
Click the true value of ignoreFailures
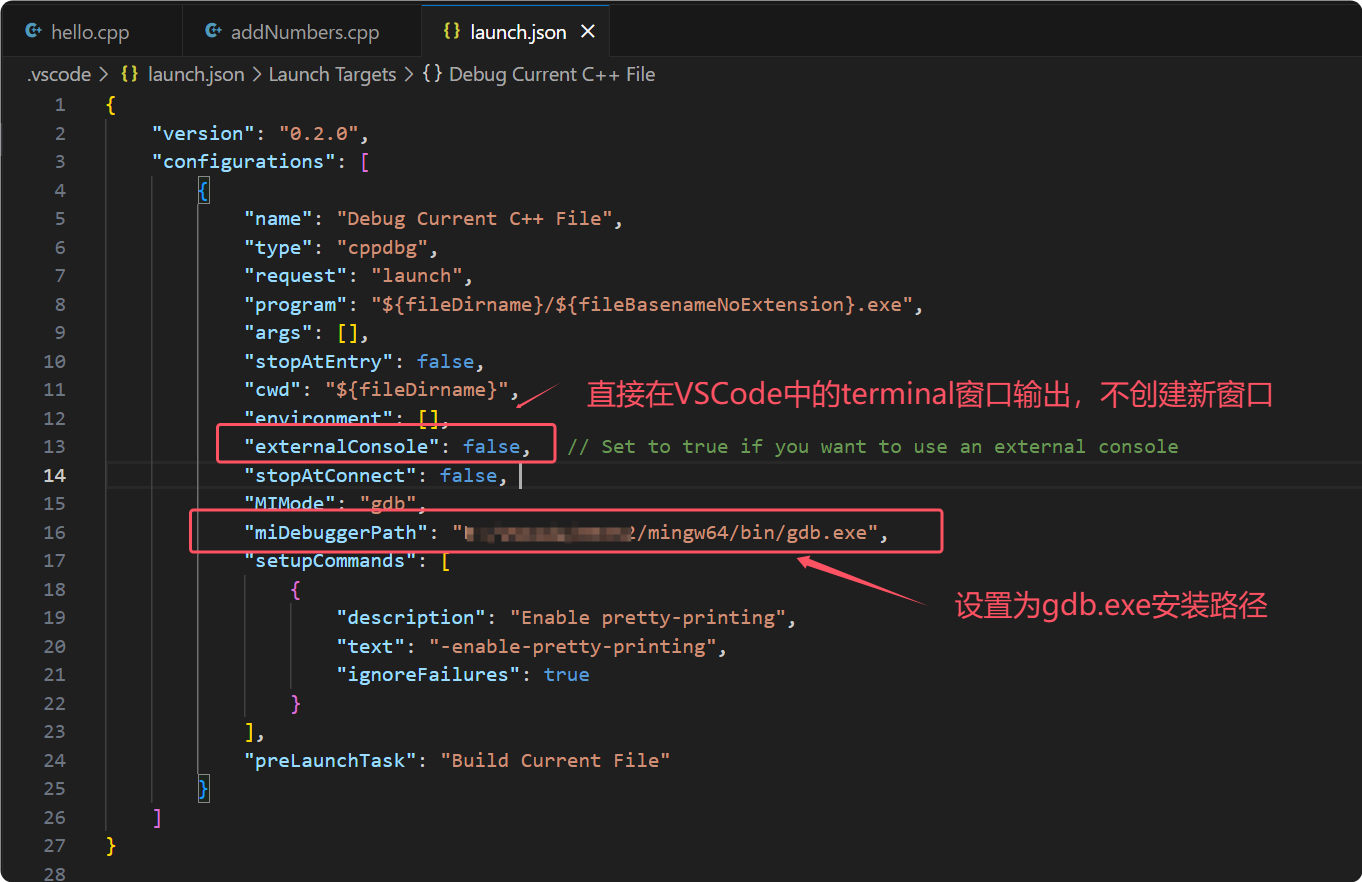coord(567,674)
